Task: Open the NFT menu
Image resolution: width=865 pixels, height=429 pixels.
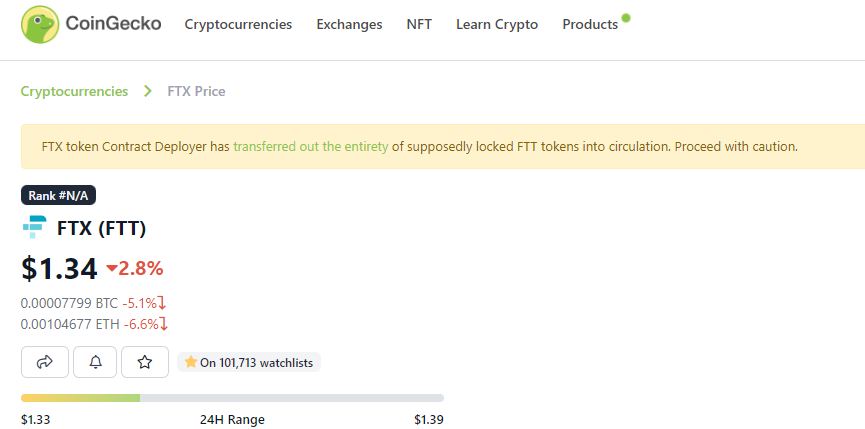Action: 419,24
